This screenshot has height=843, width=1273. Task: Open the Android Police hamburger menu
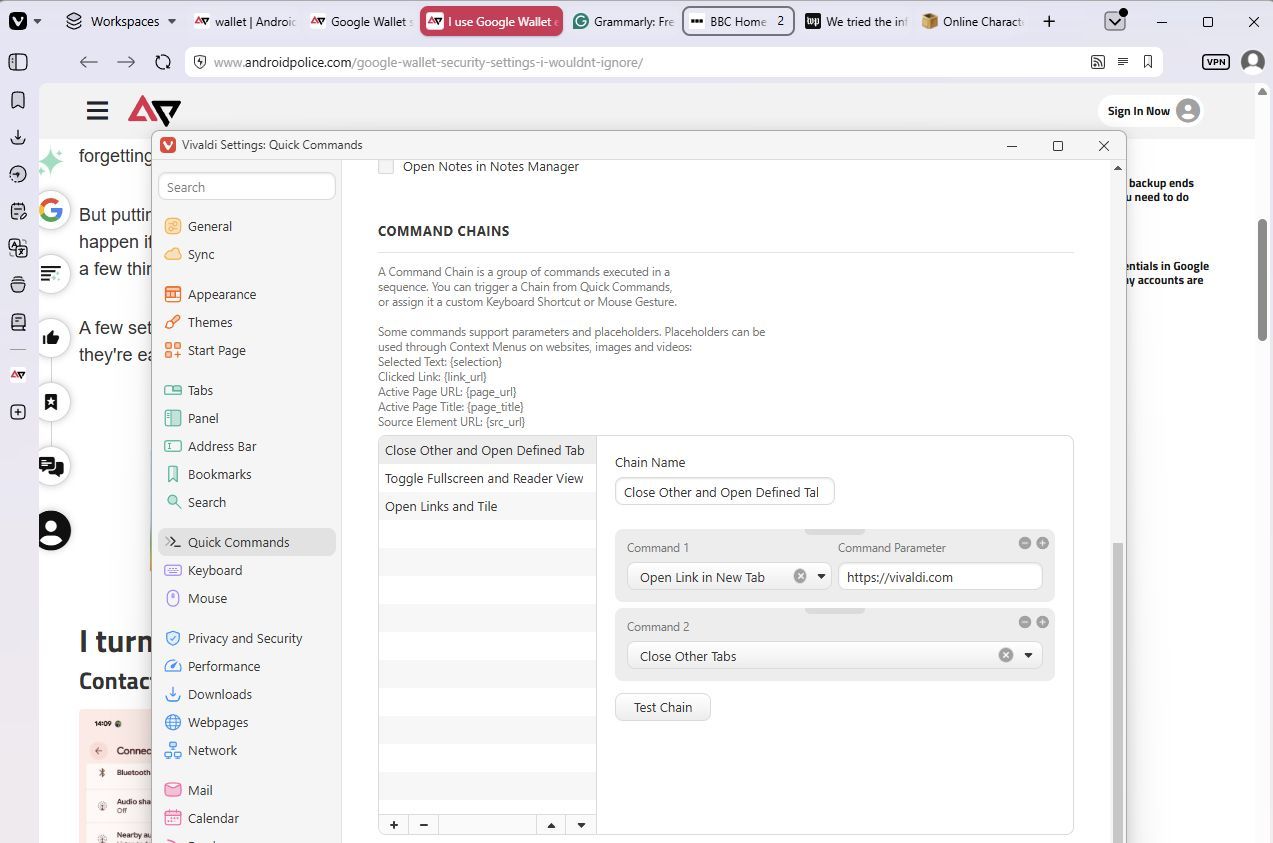[x=97, y=111]
